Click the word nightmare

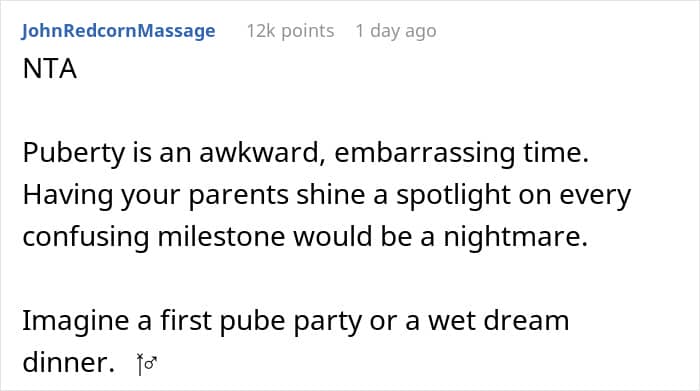(516, 237)
